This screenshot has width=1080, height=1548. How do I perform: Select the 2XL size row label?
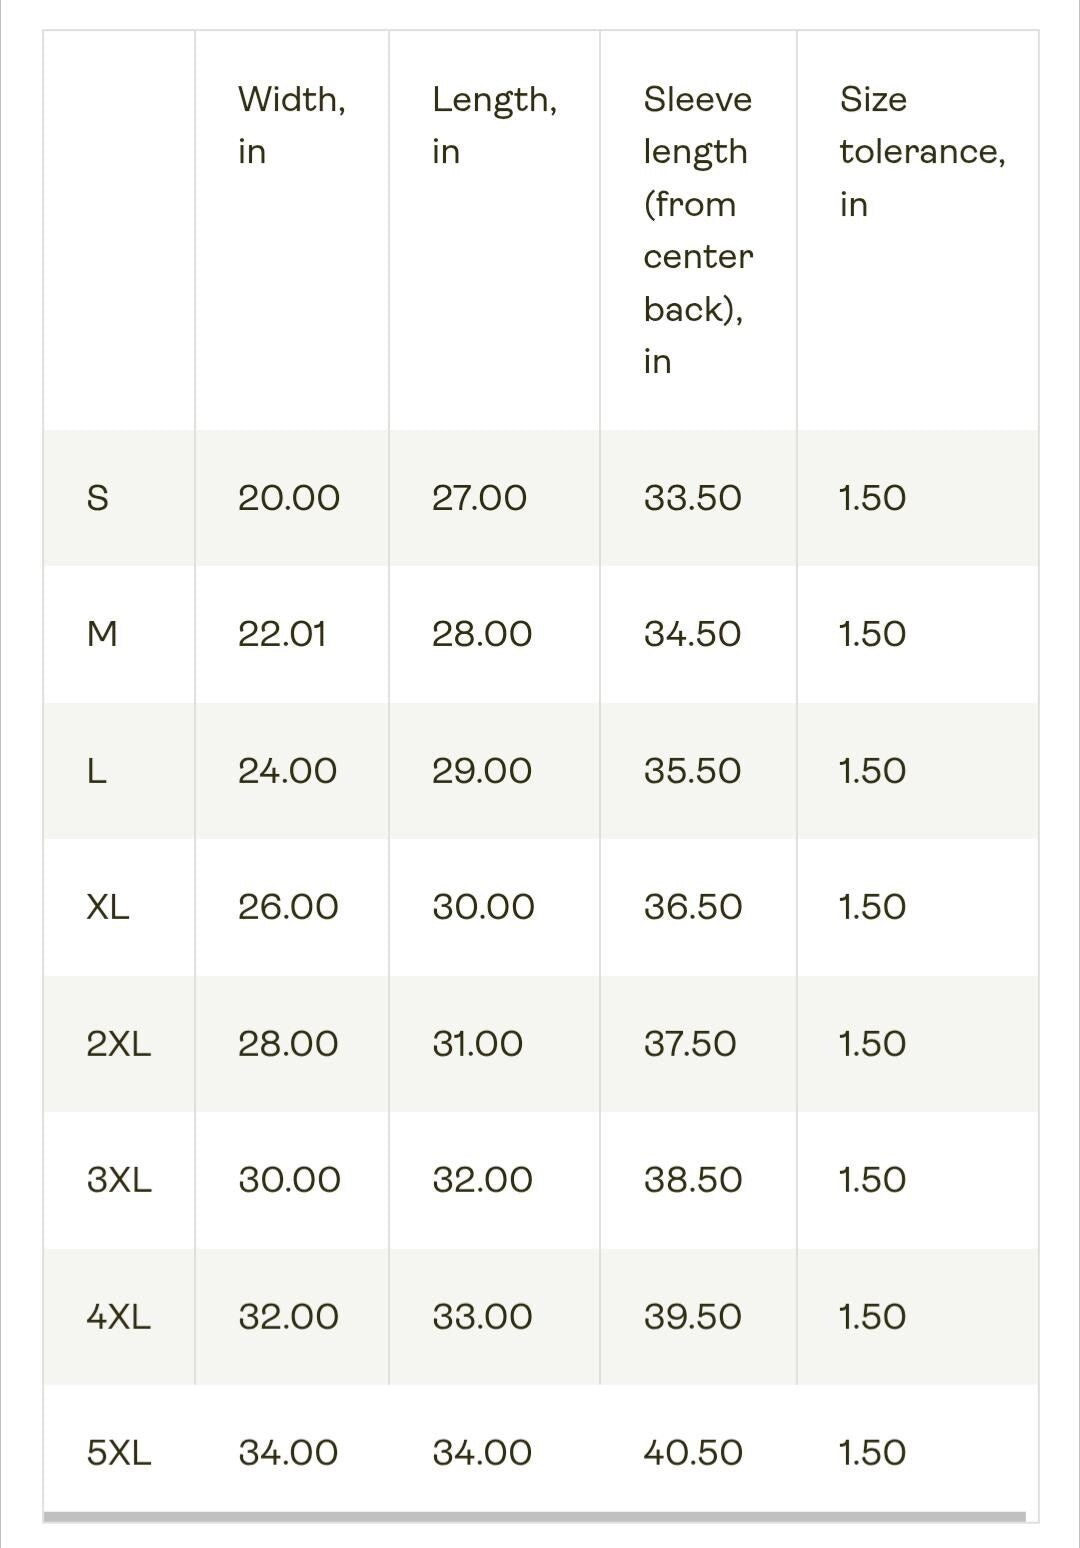[119, 1044]
